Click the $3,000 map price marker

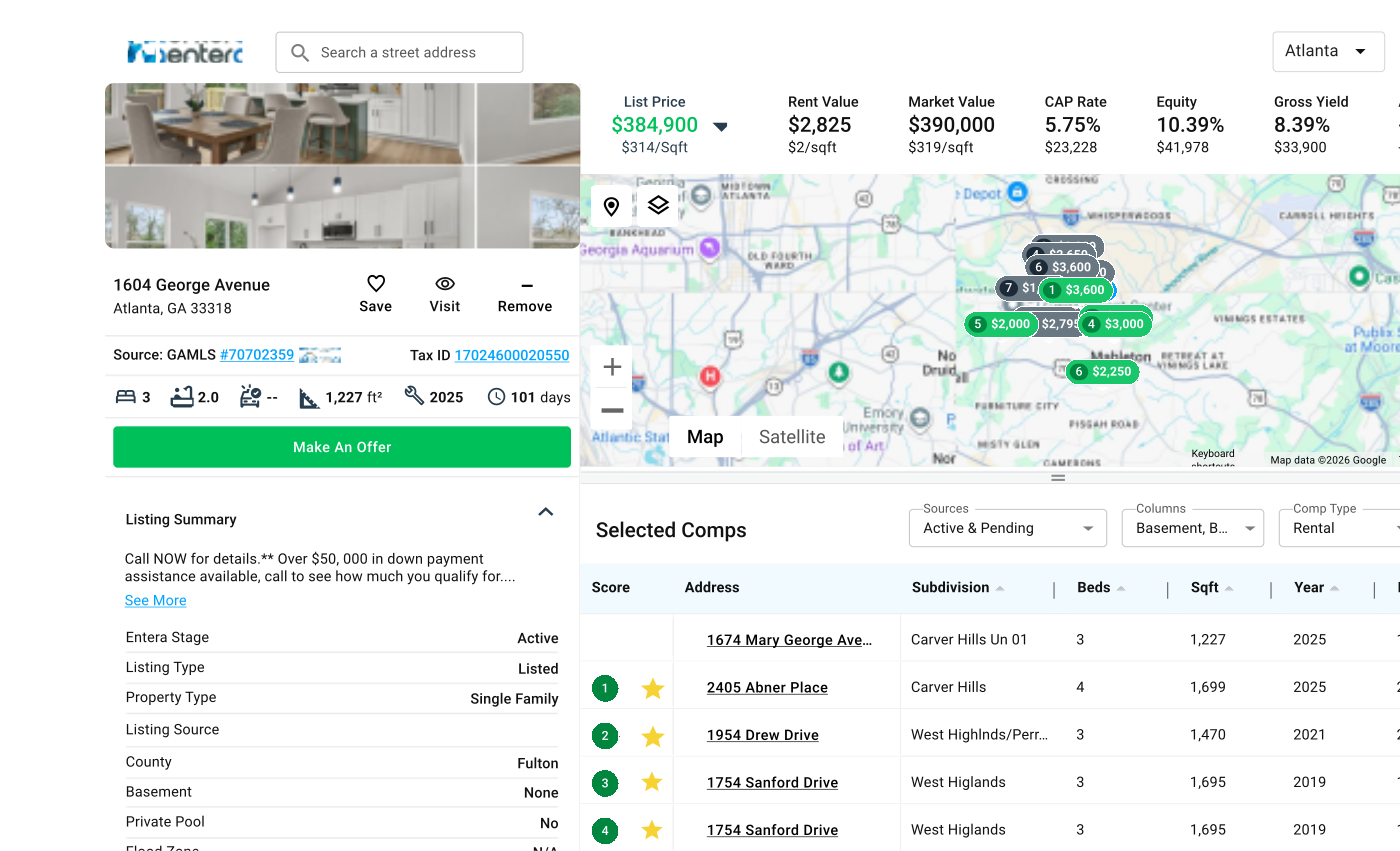tap(1115, 324)
